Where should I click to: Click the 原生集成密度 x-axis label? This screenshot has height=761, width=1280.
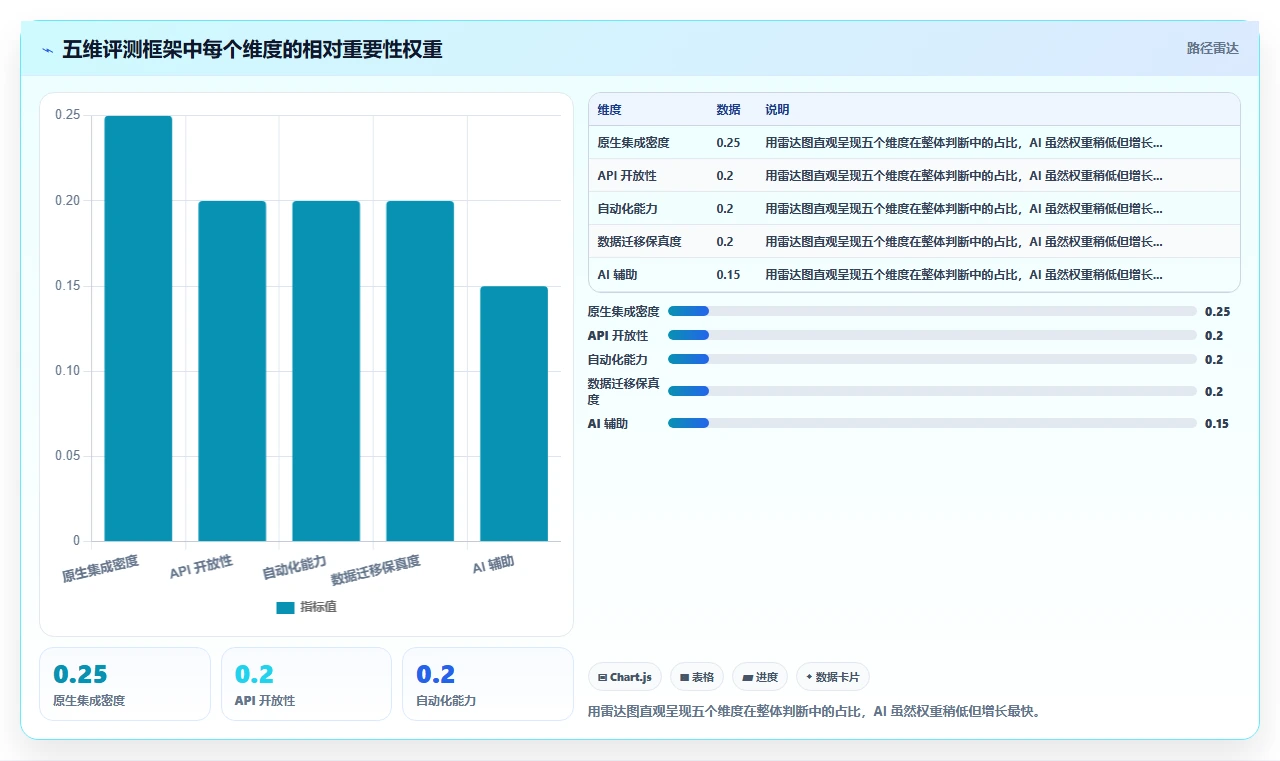tap(100, 567)
